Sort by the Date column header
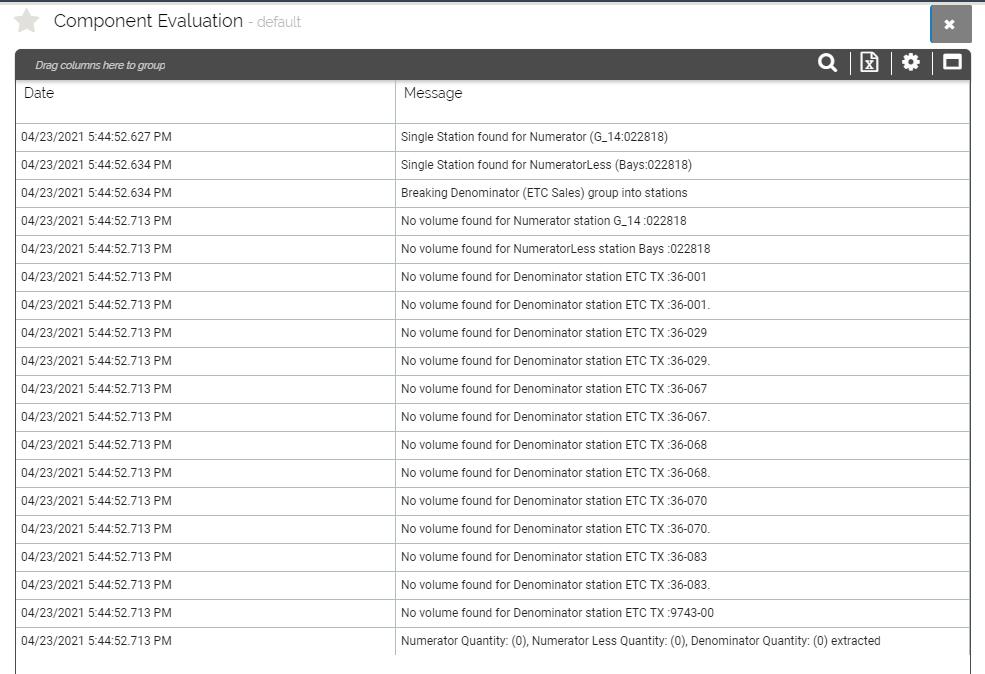This screenshot has height=674, width=985. pos(40,93)
